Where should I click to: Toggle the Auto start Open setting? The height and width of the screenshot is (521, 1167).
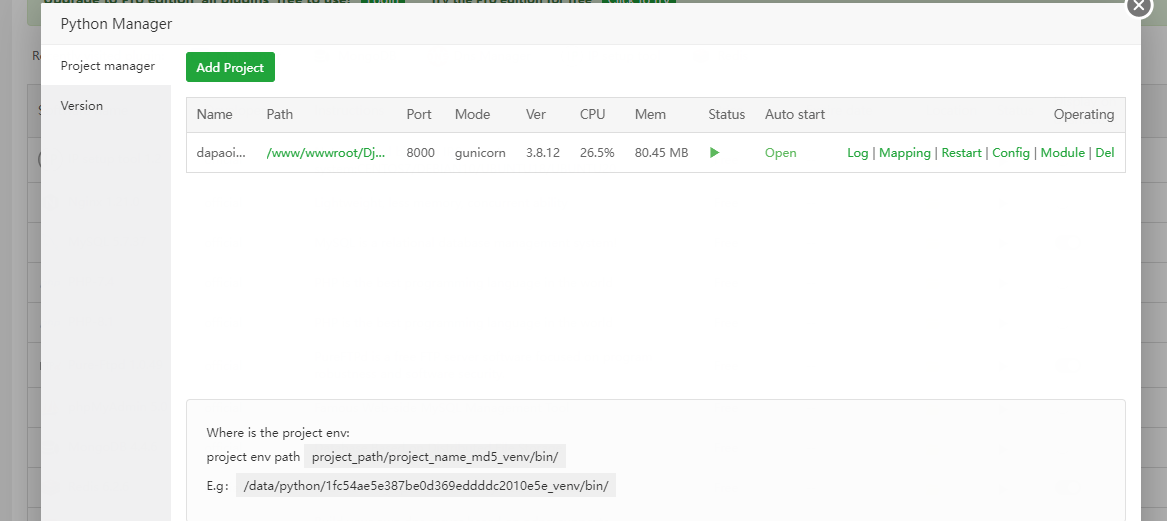[x=781, y=153]
